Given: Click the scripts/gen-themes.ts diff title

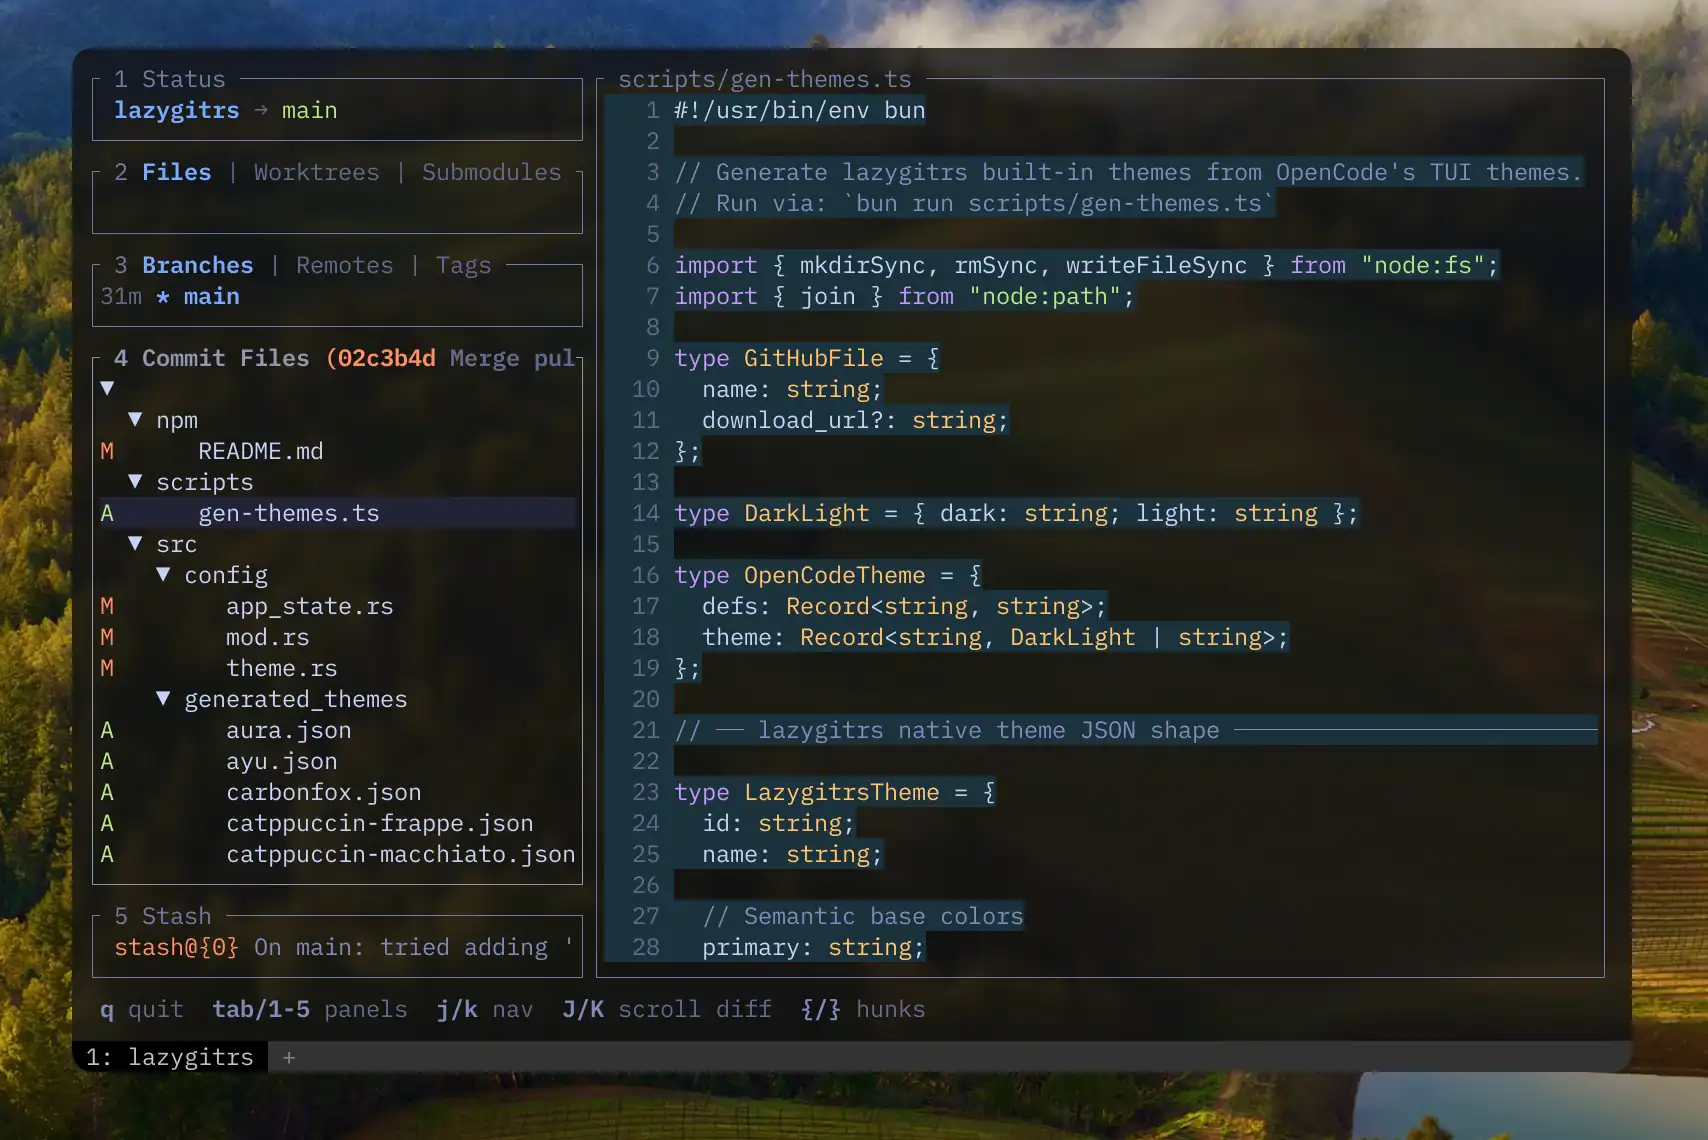Looking at the screenshot, I should (765, 79).
